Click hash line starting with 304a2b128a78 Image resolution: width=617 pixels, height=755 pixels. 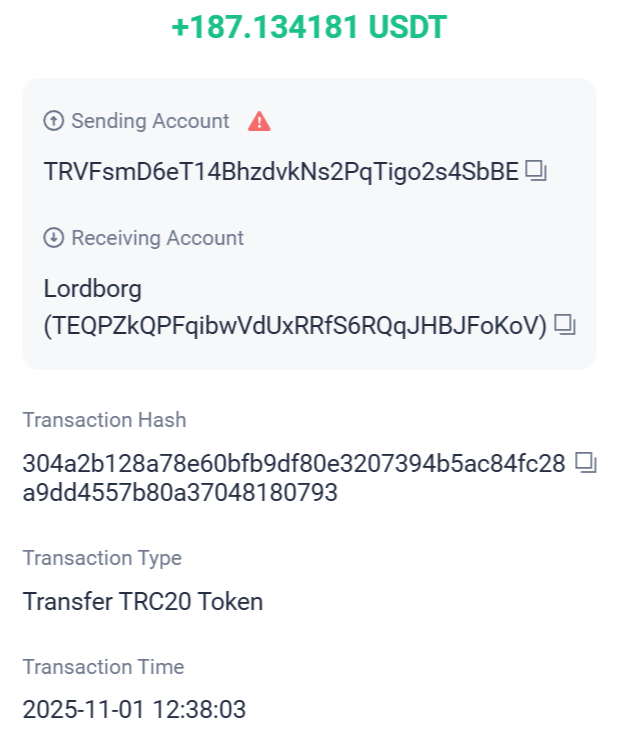pos(294,463)
